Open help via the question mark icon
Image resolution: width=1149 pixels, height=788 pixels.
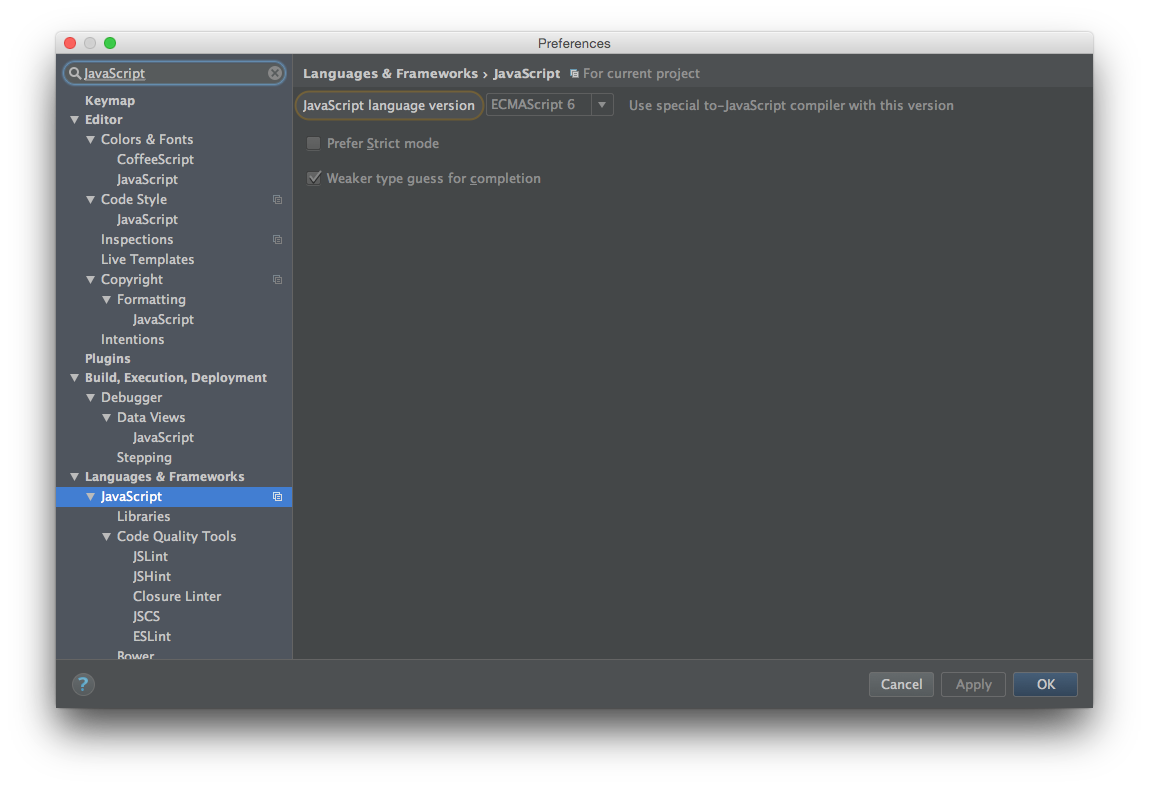click(82, 684)
